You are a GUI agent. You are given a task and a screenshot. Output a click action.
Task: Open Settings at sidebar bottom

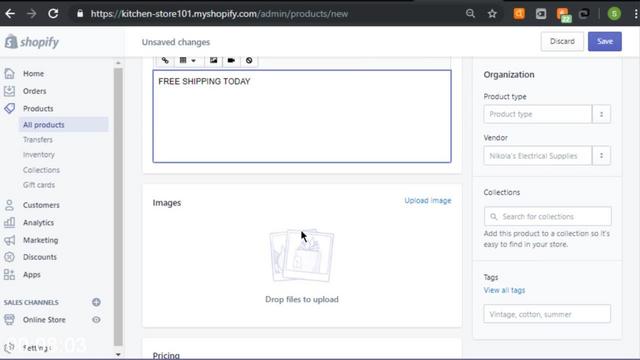[36, 348]
